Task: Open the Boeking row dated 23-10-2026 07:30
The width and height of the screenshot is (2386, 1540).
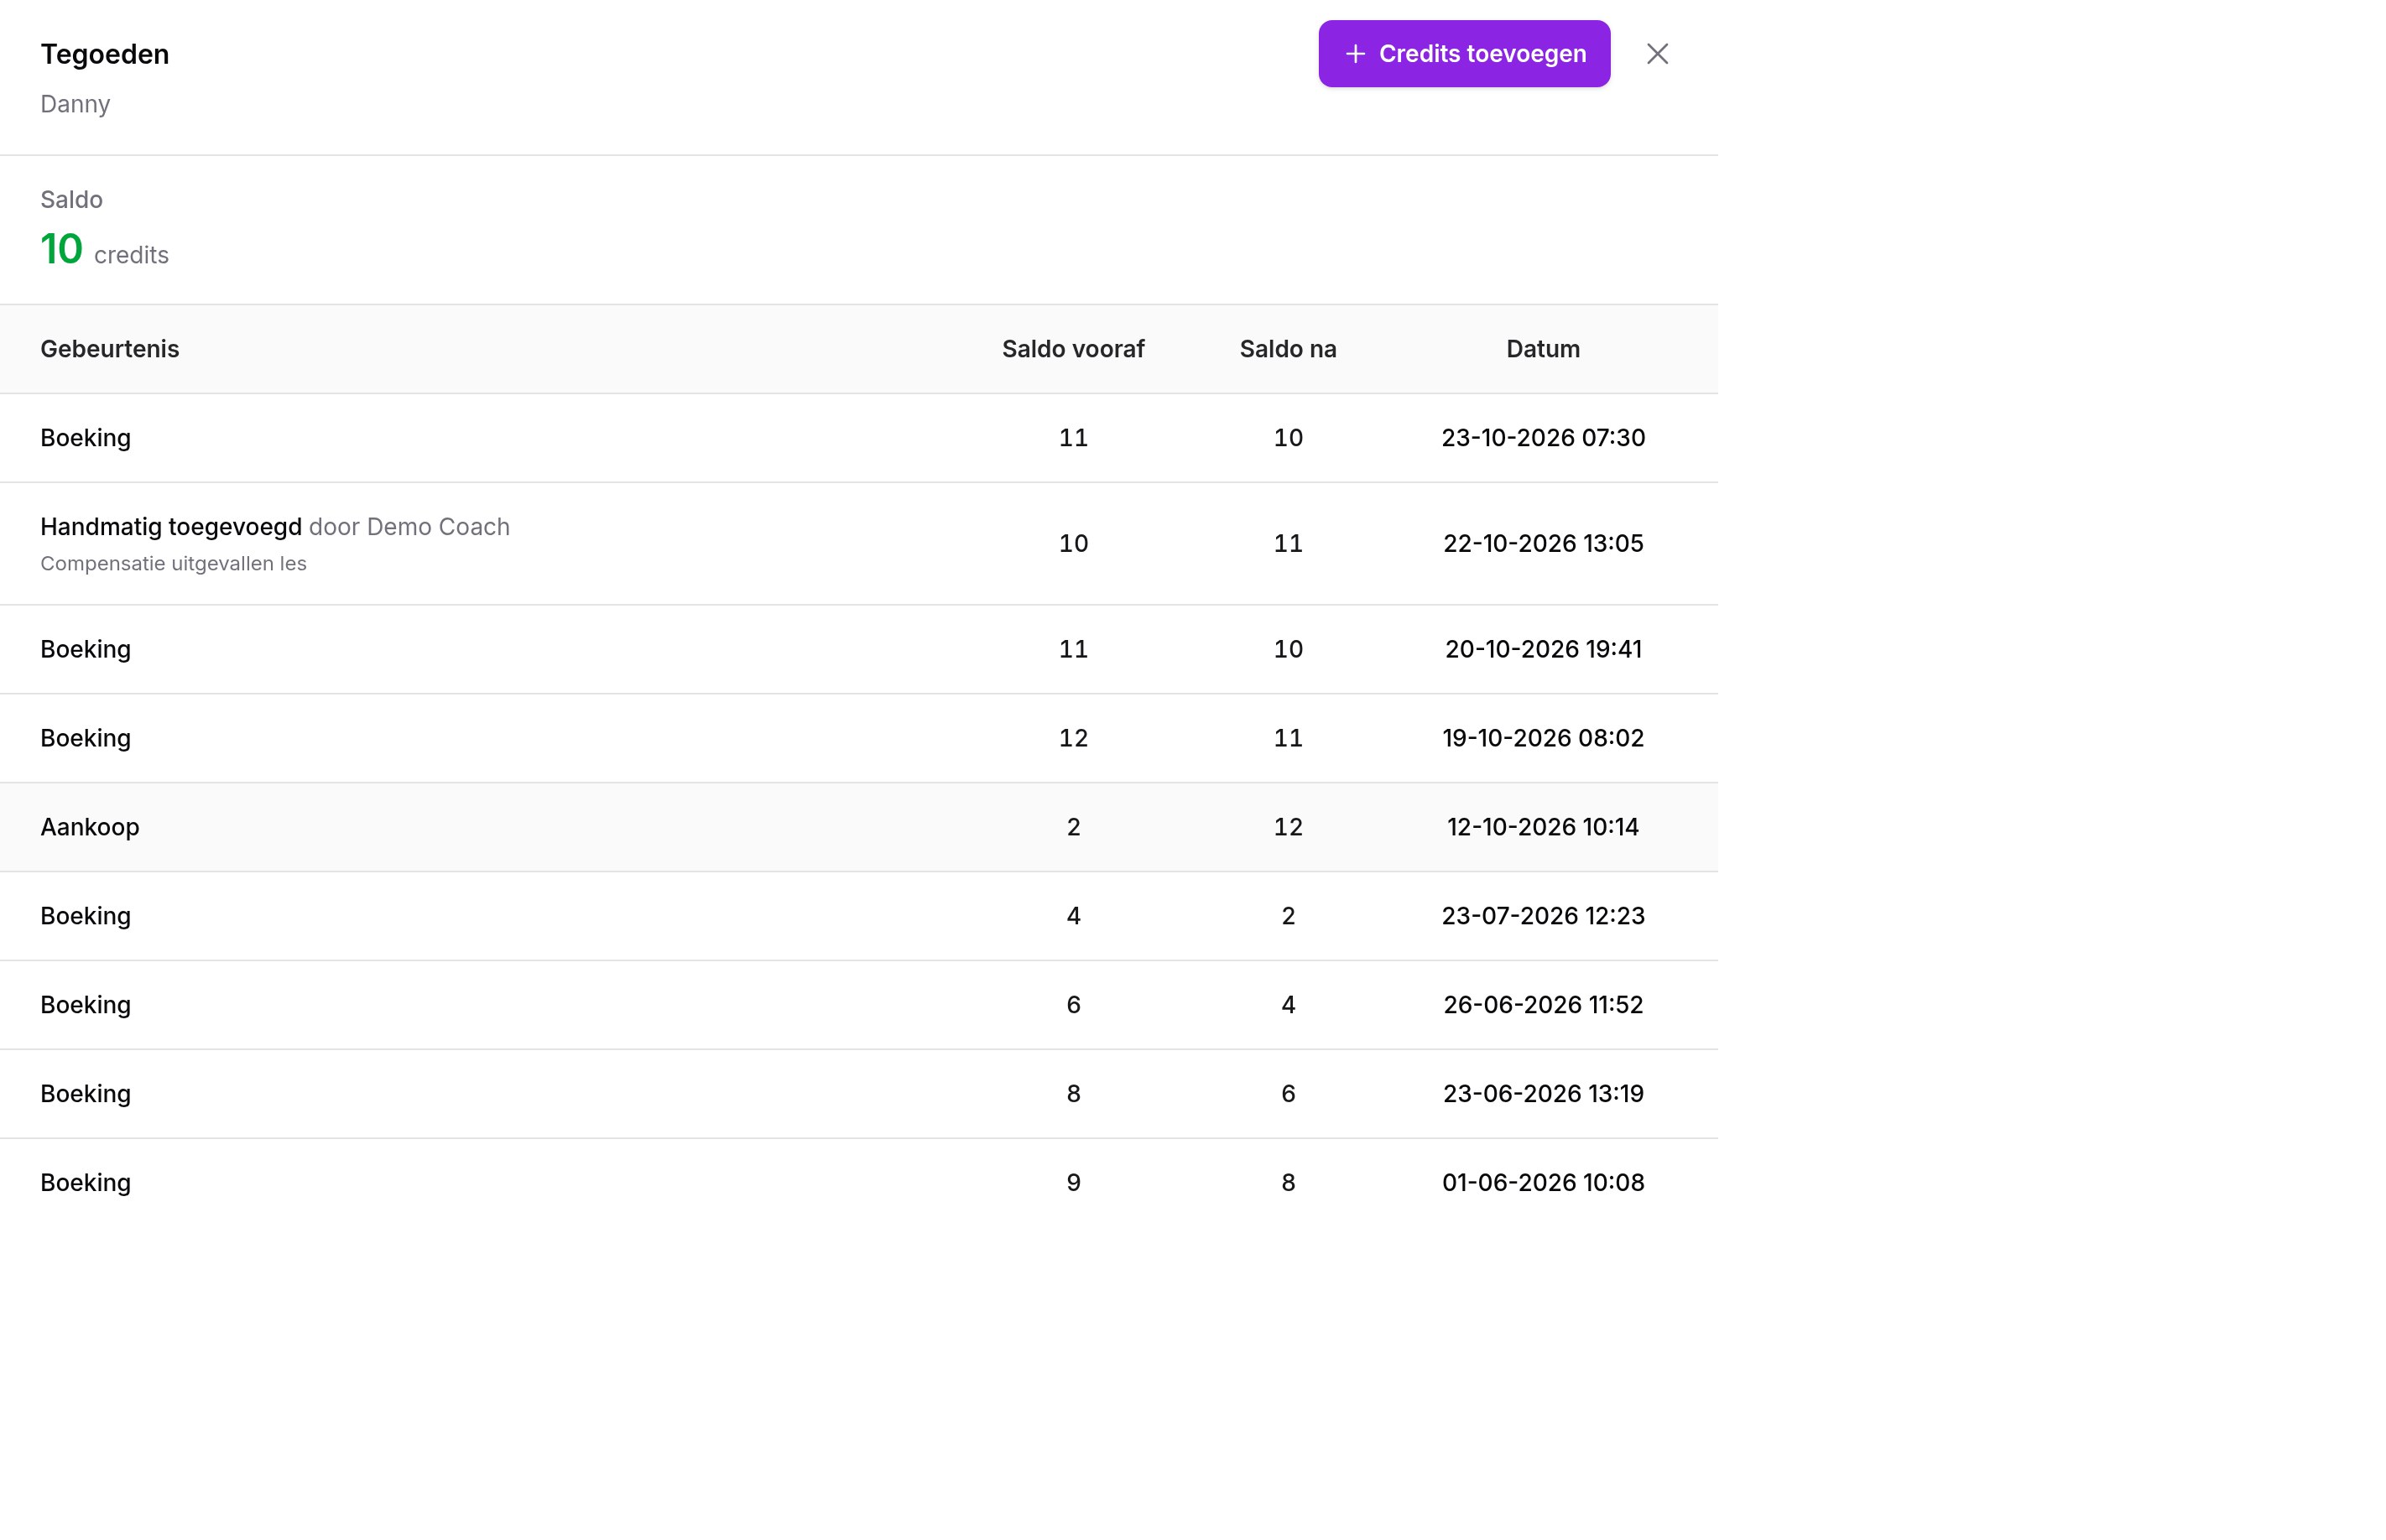Action: (859, 438)
